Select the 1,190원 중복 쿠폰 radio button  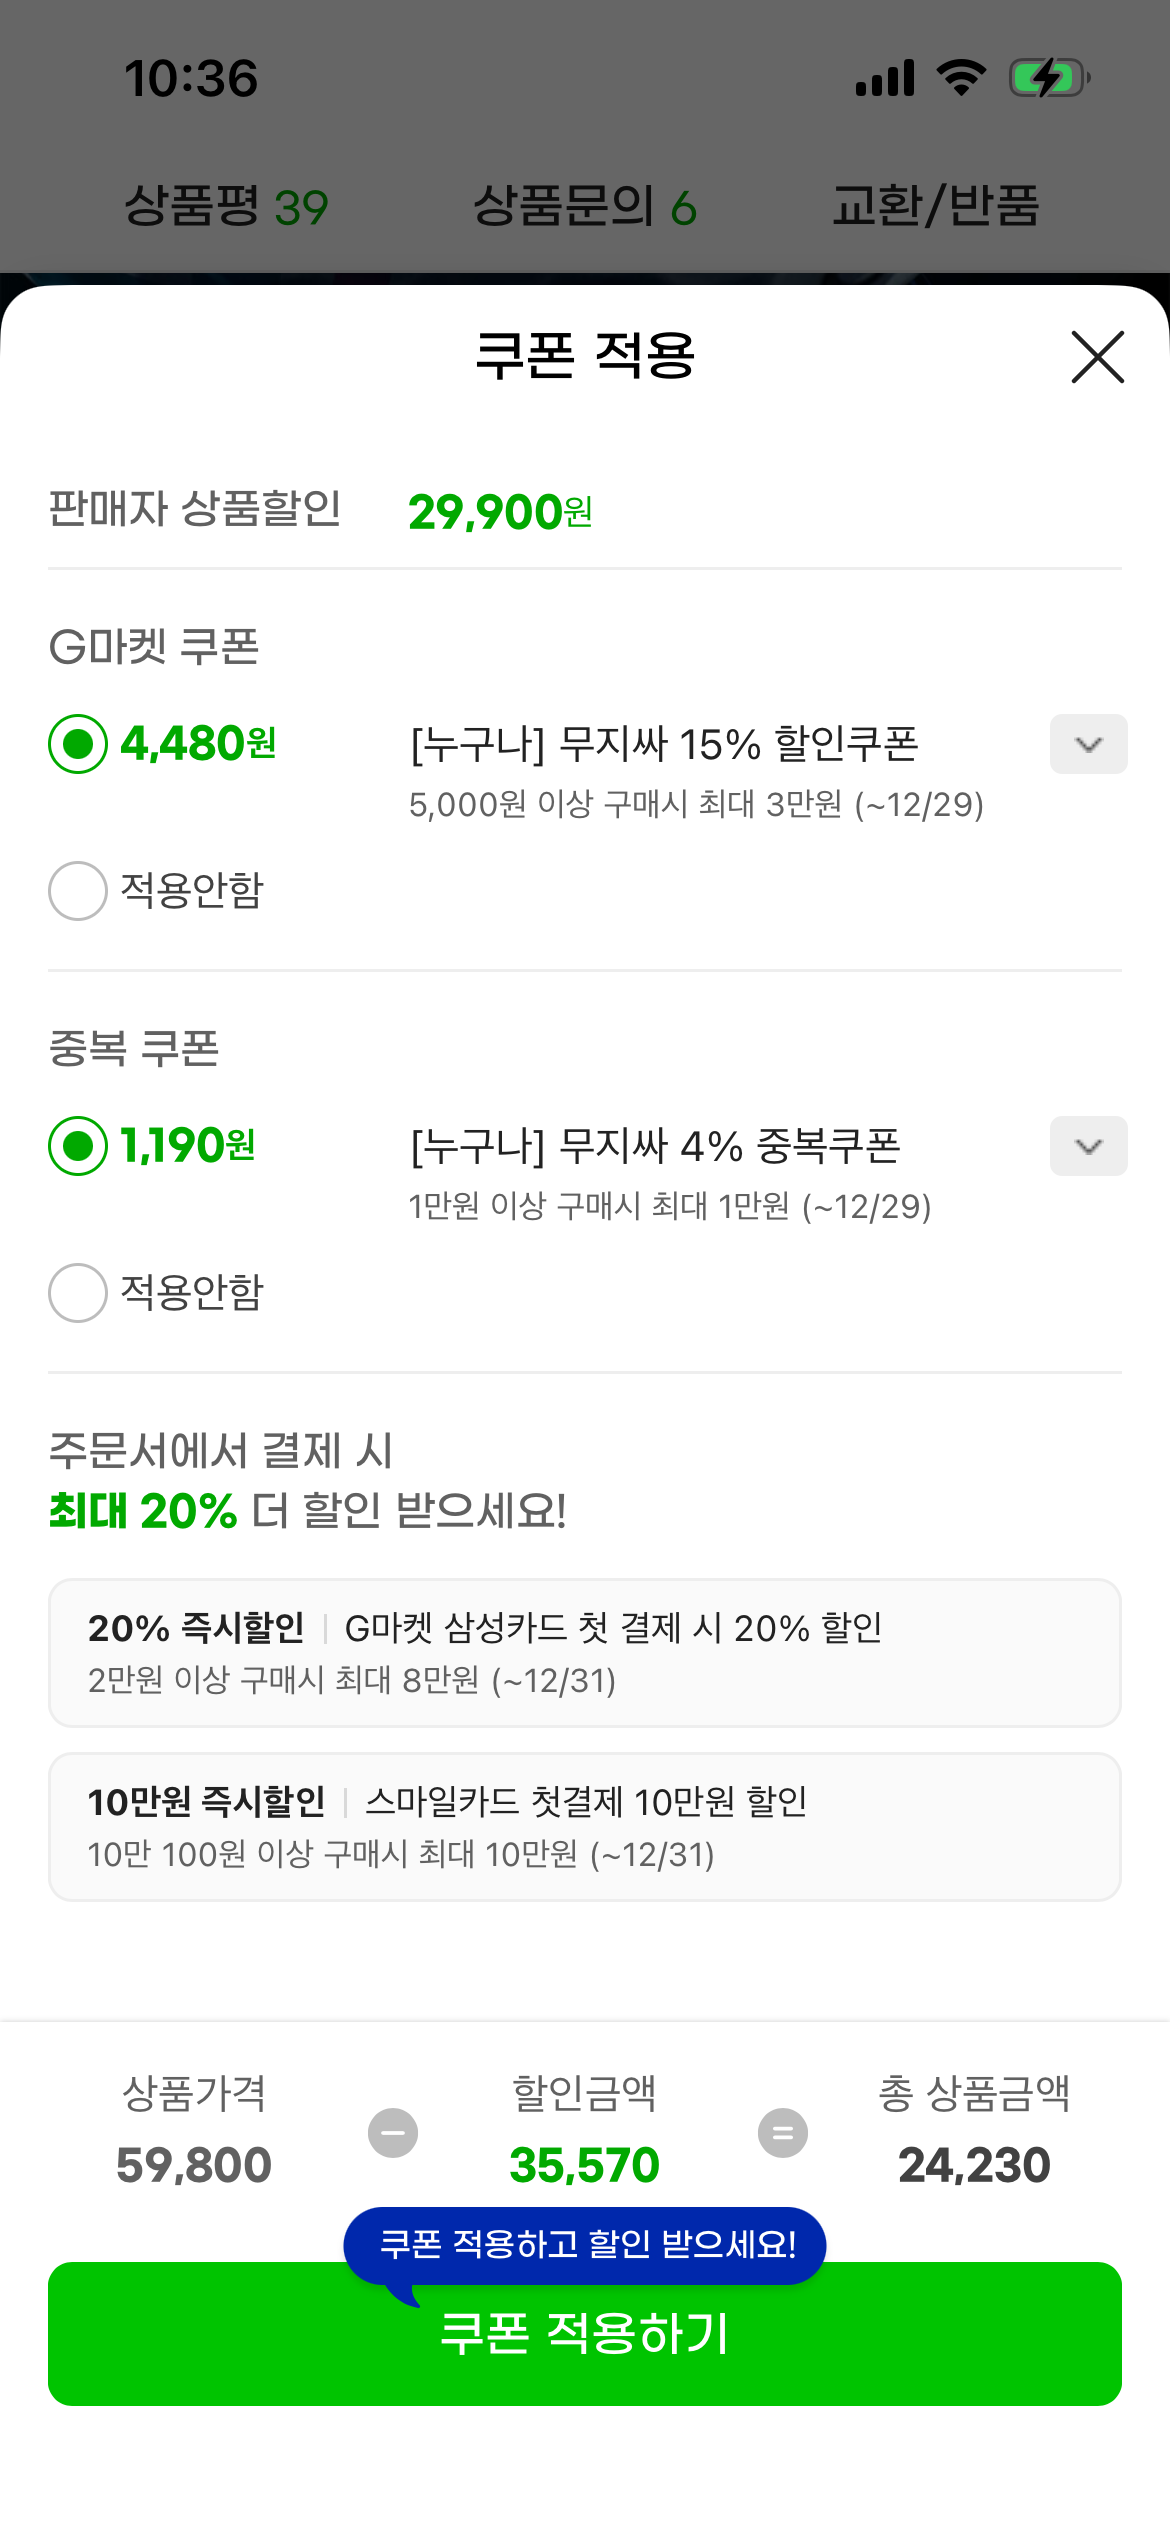click(78, 1146)
